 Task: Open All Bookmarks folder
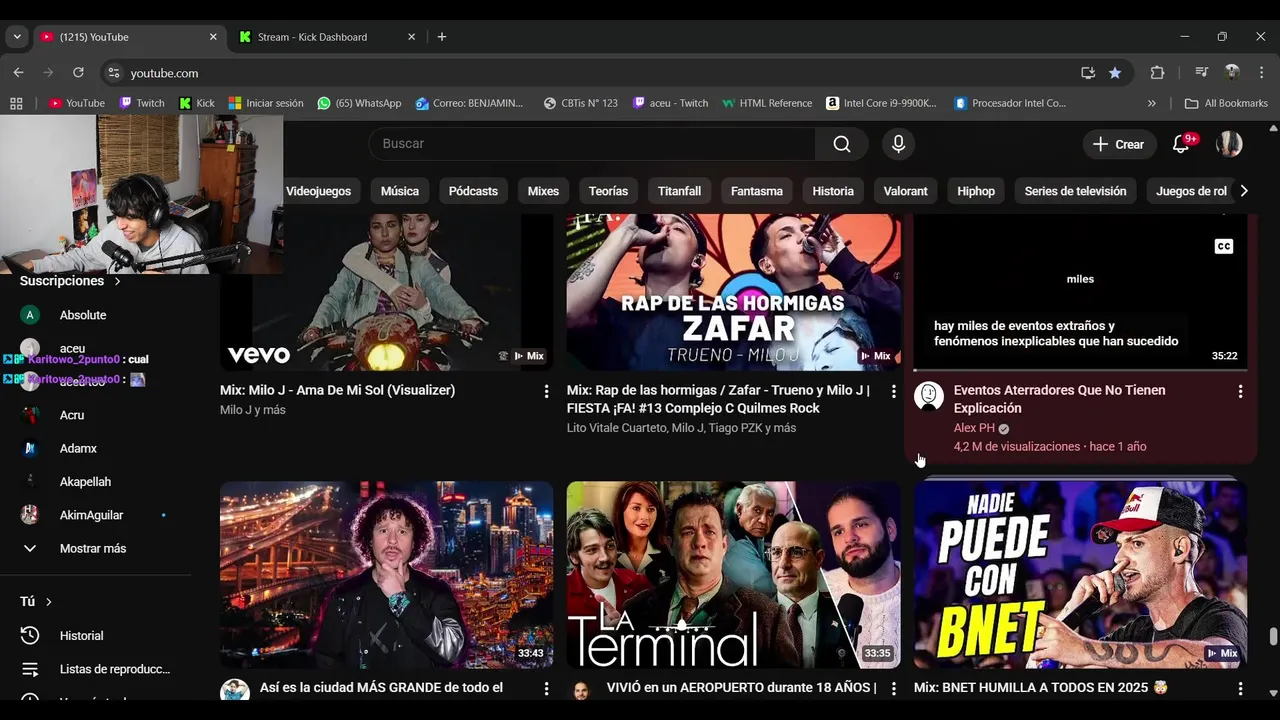(x=1226, y=103)
